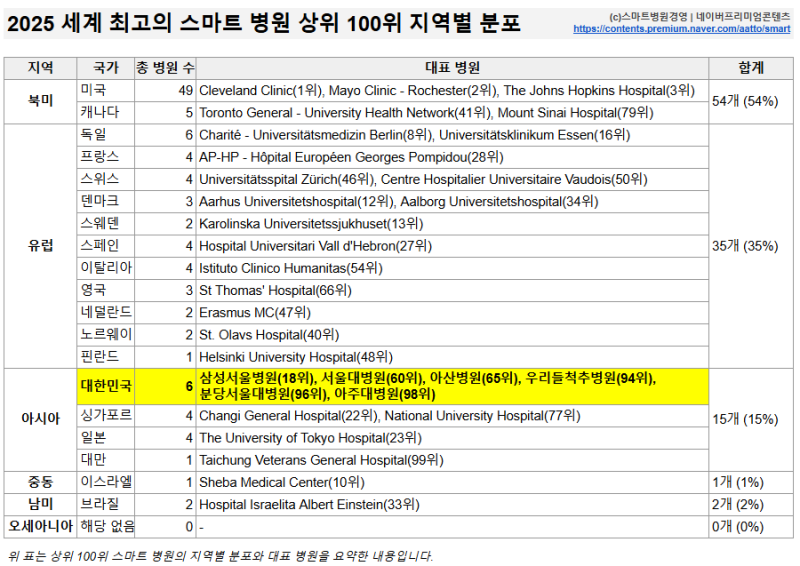Click the '2개 (2%)' total cell
The width and height of the screenshot is (800, 566).
751,505
